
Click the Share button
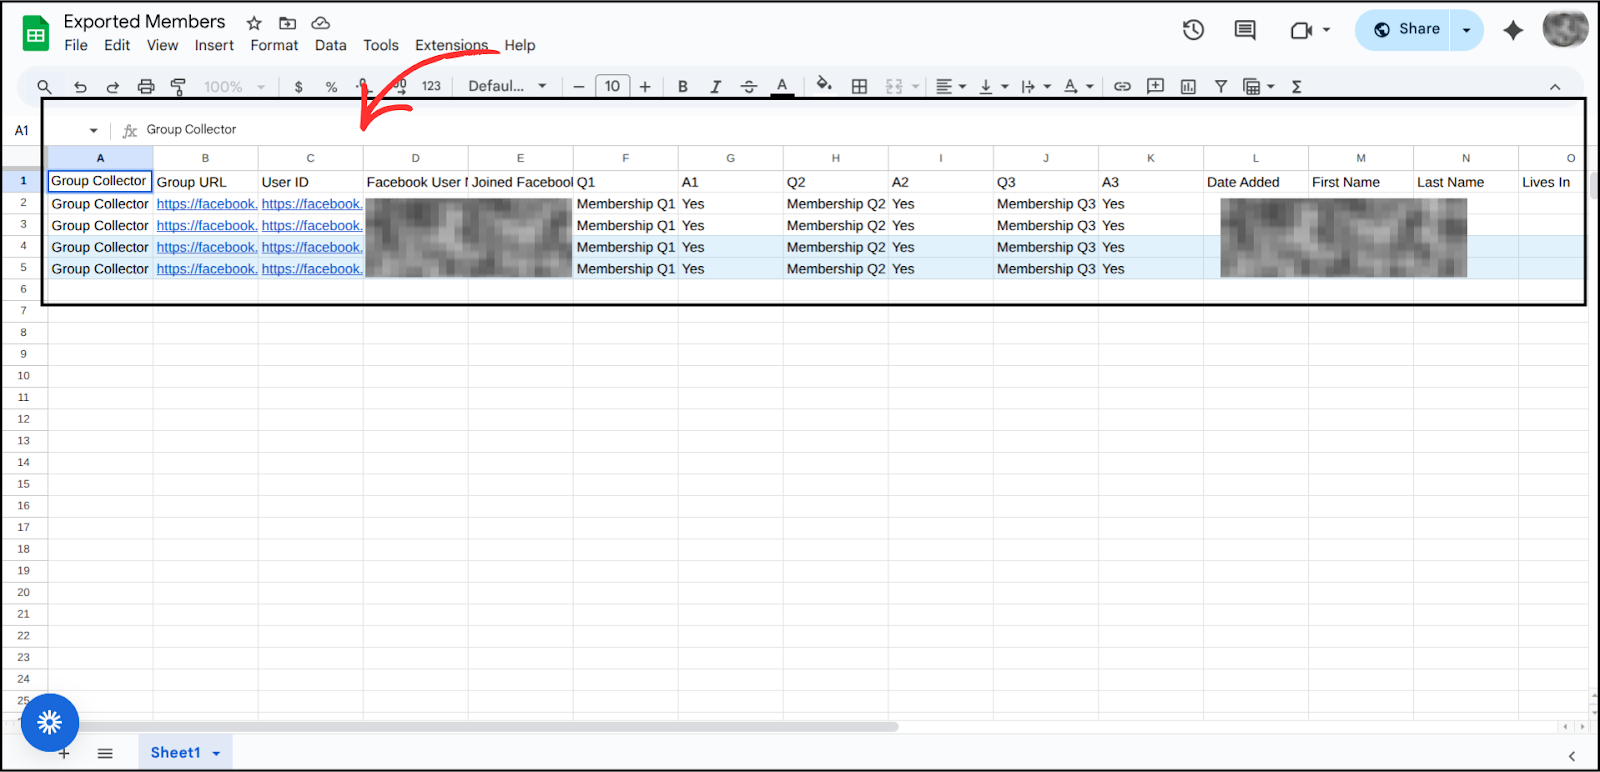(1405, 30)
